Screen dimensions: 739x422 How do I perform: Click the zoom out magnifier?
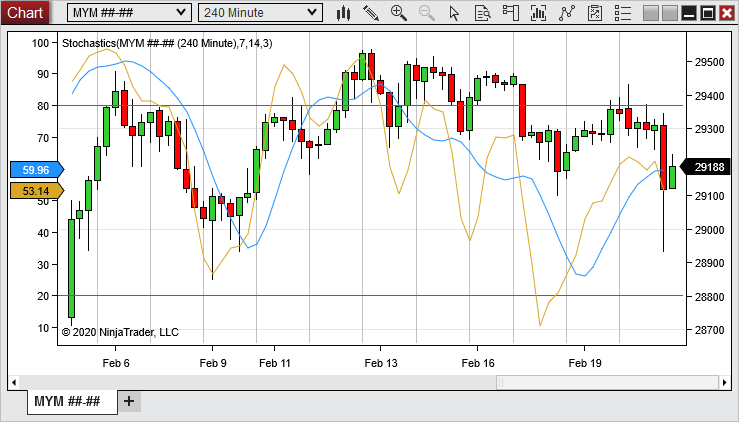tap(427, 13)
